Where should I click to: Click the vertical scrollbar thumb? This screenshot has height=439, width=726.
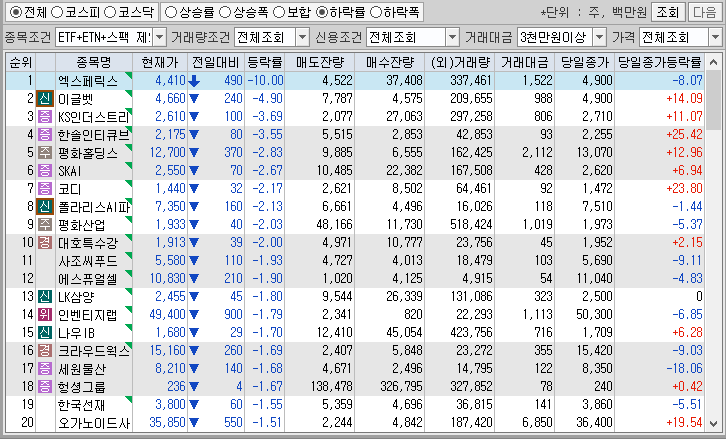[x=713, y=100]
